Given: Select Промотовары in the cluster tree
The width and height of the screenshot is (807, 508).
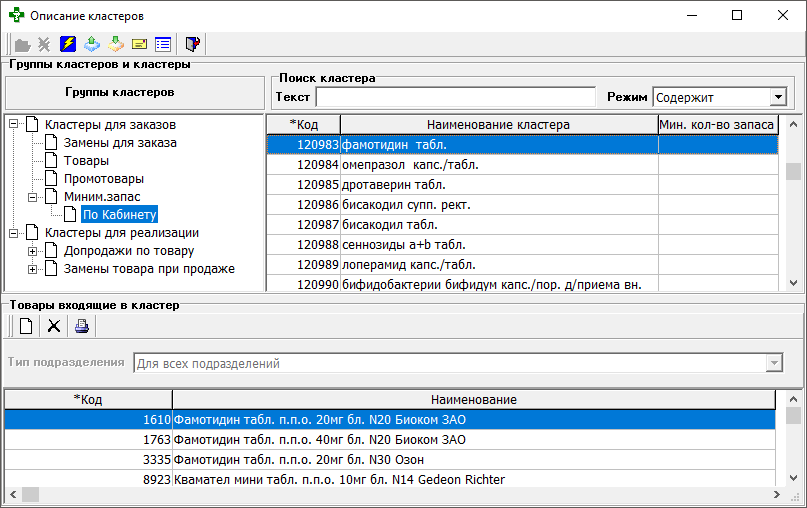Looking at the screenshot, I should tap(103, 179).
